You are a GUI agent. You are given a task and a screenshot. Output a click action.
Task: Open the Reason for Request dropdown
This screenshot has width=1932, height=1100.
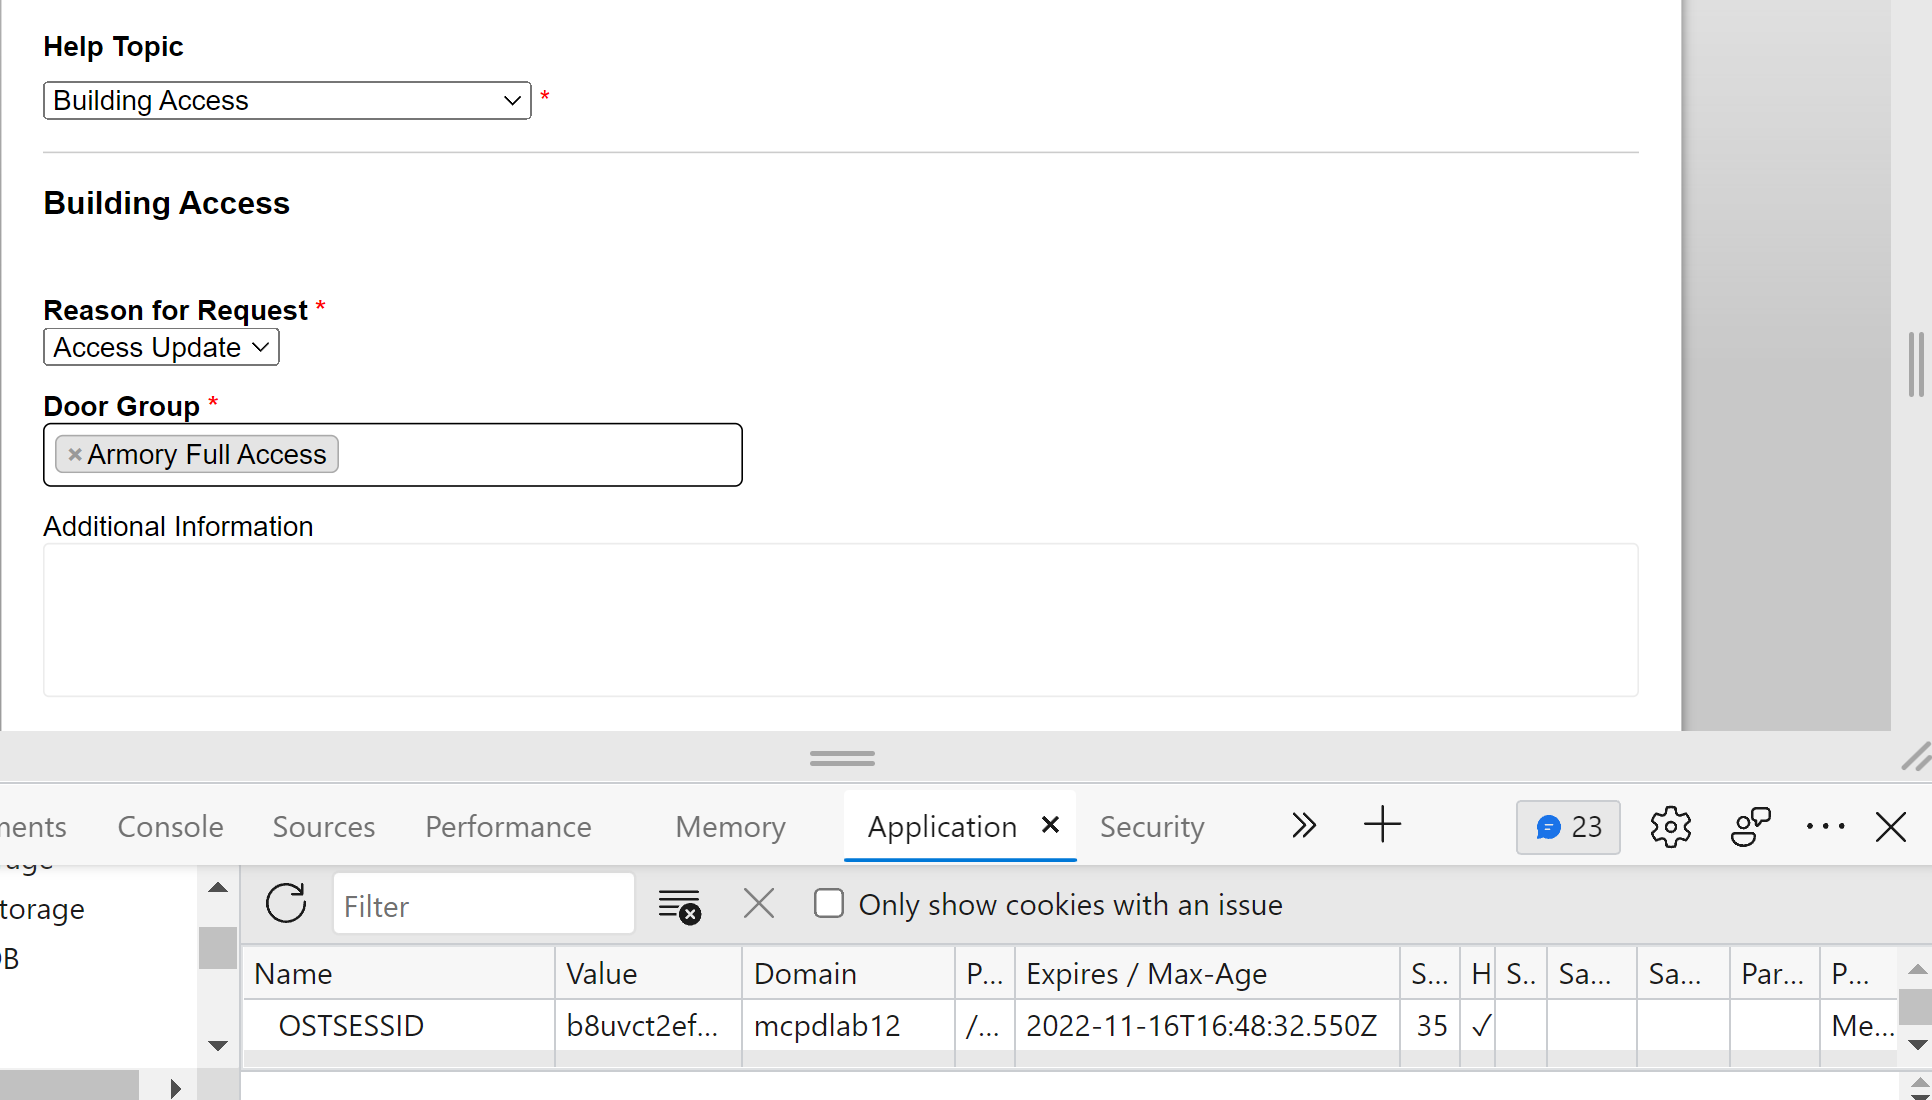coord(161,348)
